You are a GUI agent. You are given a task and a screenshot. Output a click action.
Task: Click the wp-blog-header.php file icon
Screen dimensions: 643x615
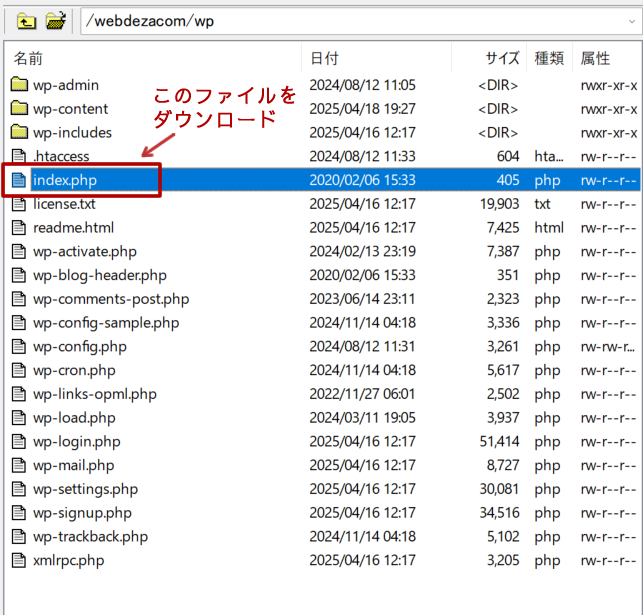point(18,275)
